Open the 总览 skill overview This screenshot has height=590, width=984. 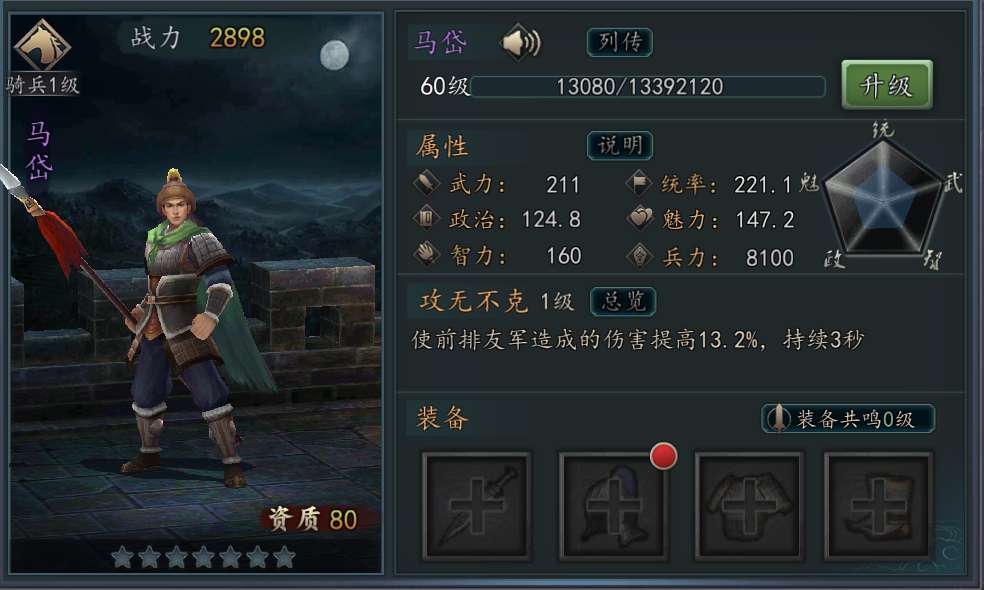click(x=623, y=301)
